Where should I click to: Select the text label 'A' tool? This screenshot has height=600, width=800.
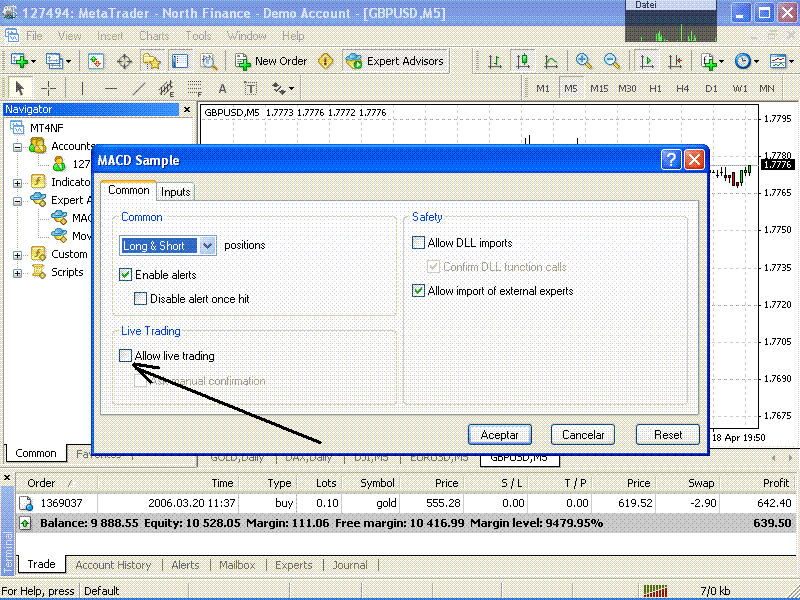pyautogui.click(x=222, y=88)
